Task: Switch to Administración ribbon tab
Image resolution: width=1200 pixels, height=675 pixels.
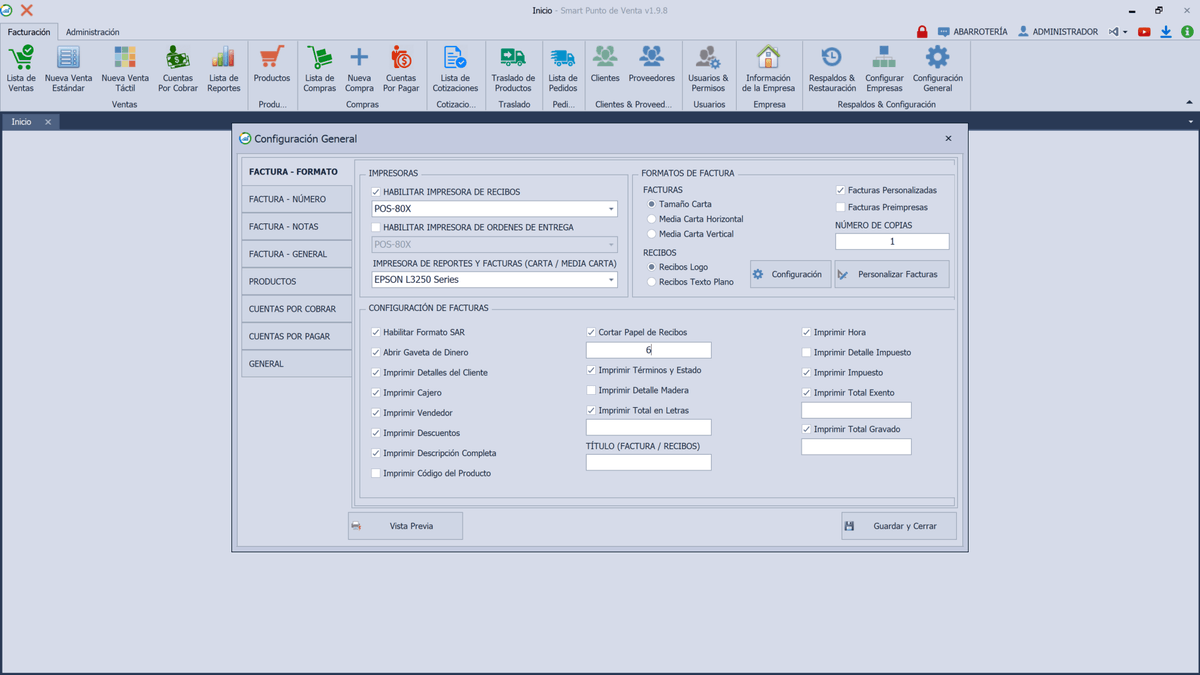Action: (93, 32)
